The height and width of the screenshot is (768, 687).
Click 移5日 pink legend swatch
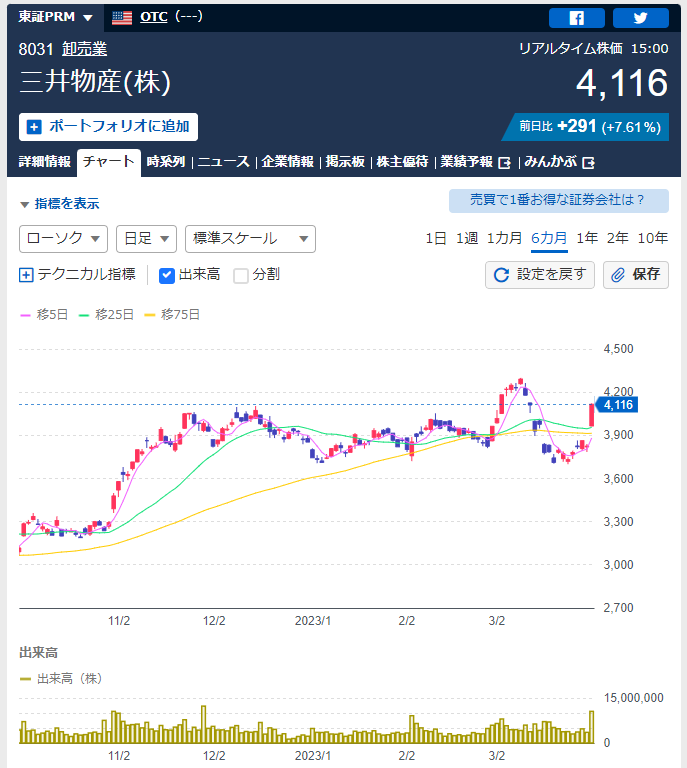click(25, 315)
